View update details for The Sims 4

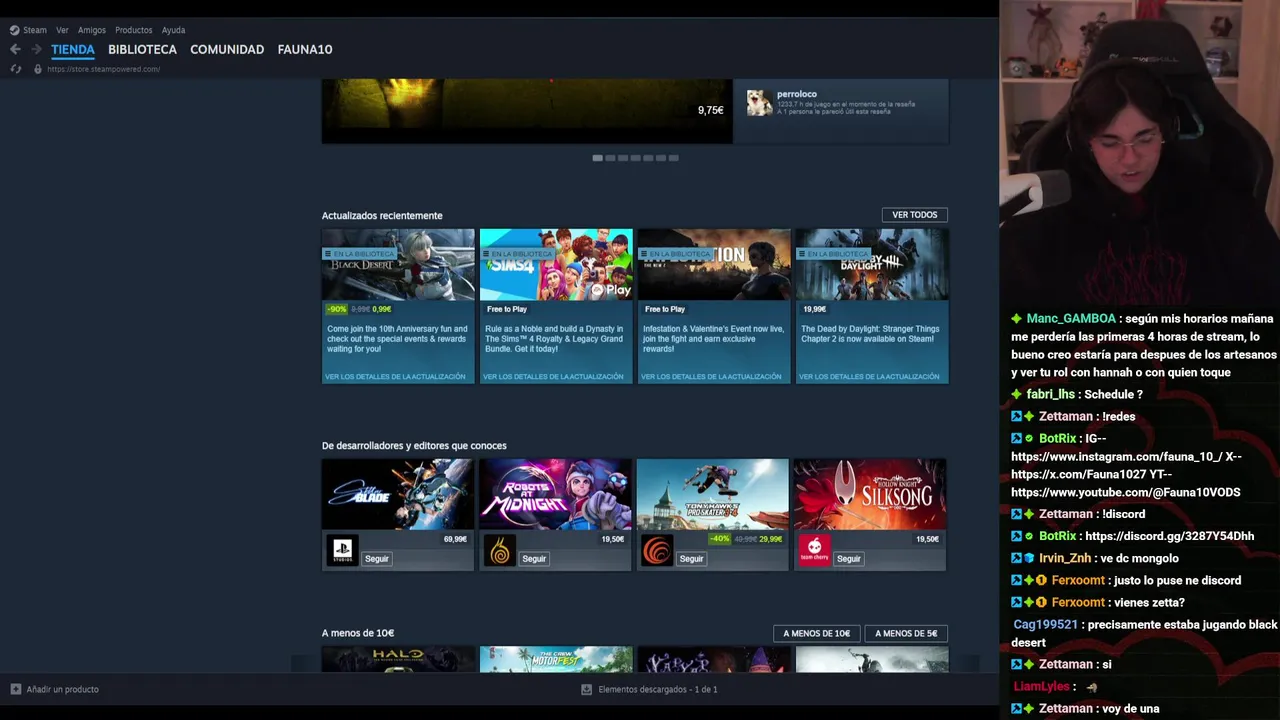[x=554, y=376]
